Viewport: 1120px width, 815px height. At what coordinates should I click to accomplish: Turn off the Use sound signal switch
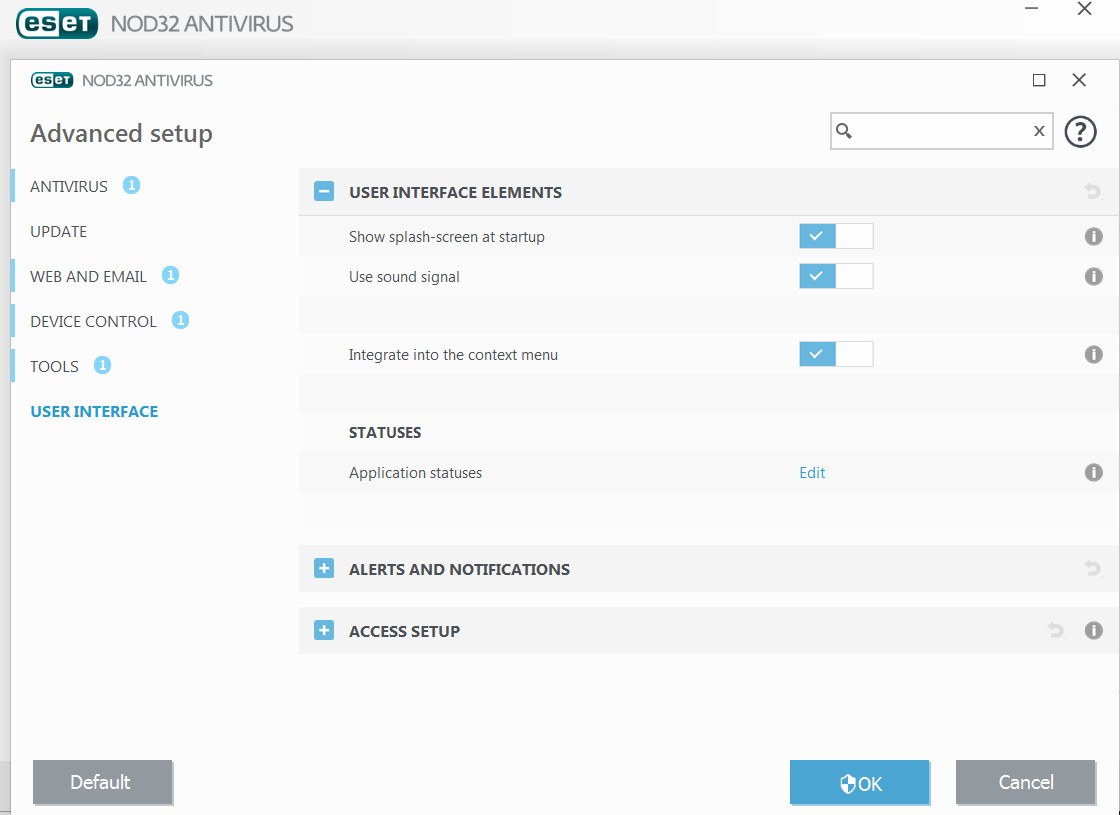click(x=836, y=276)
